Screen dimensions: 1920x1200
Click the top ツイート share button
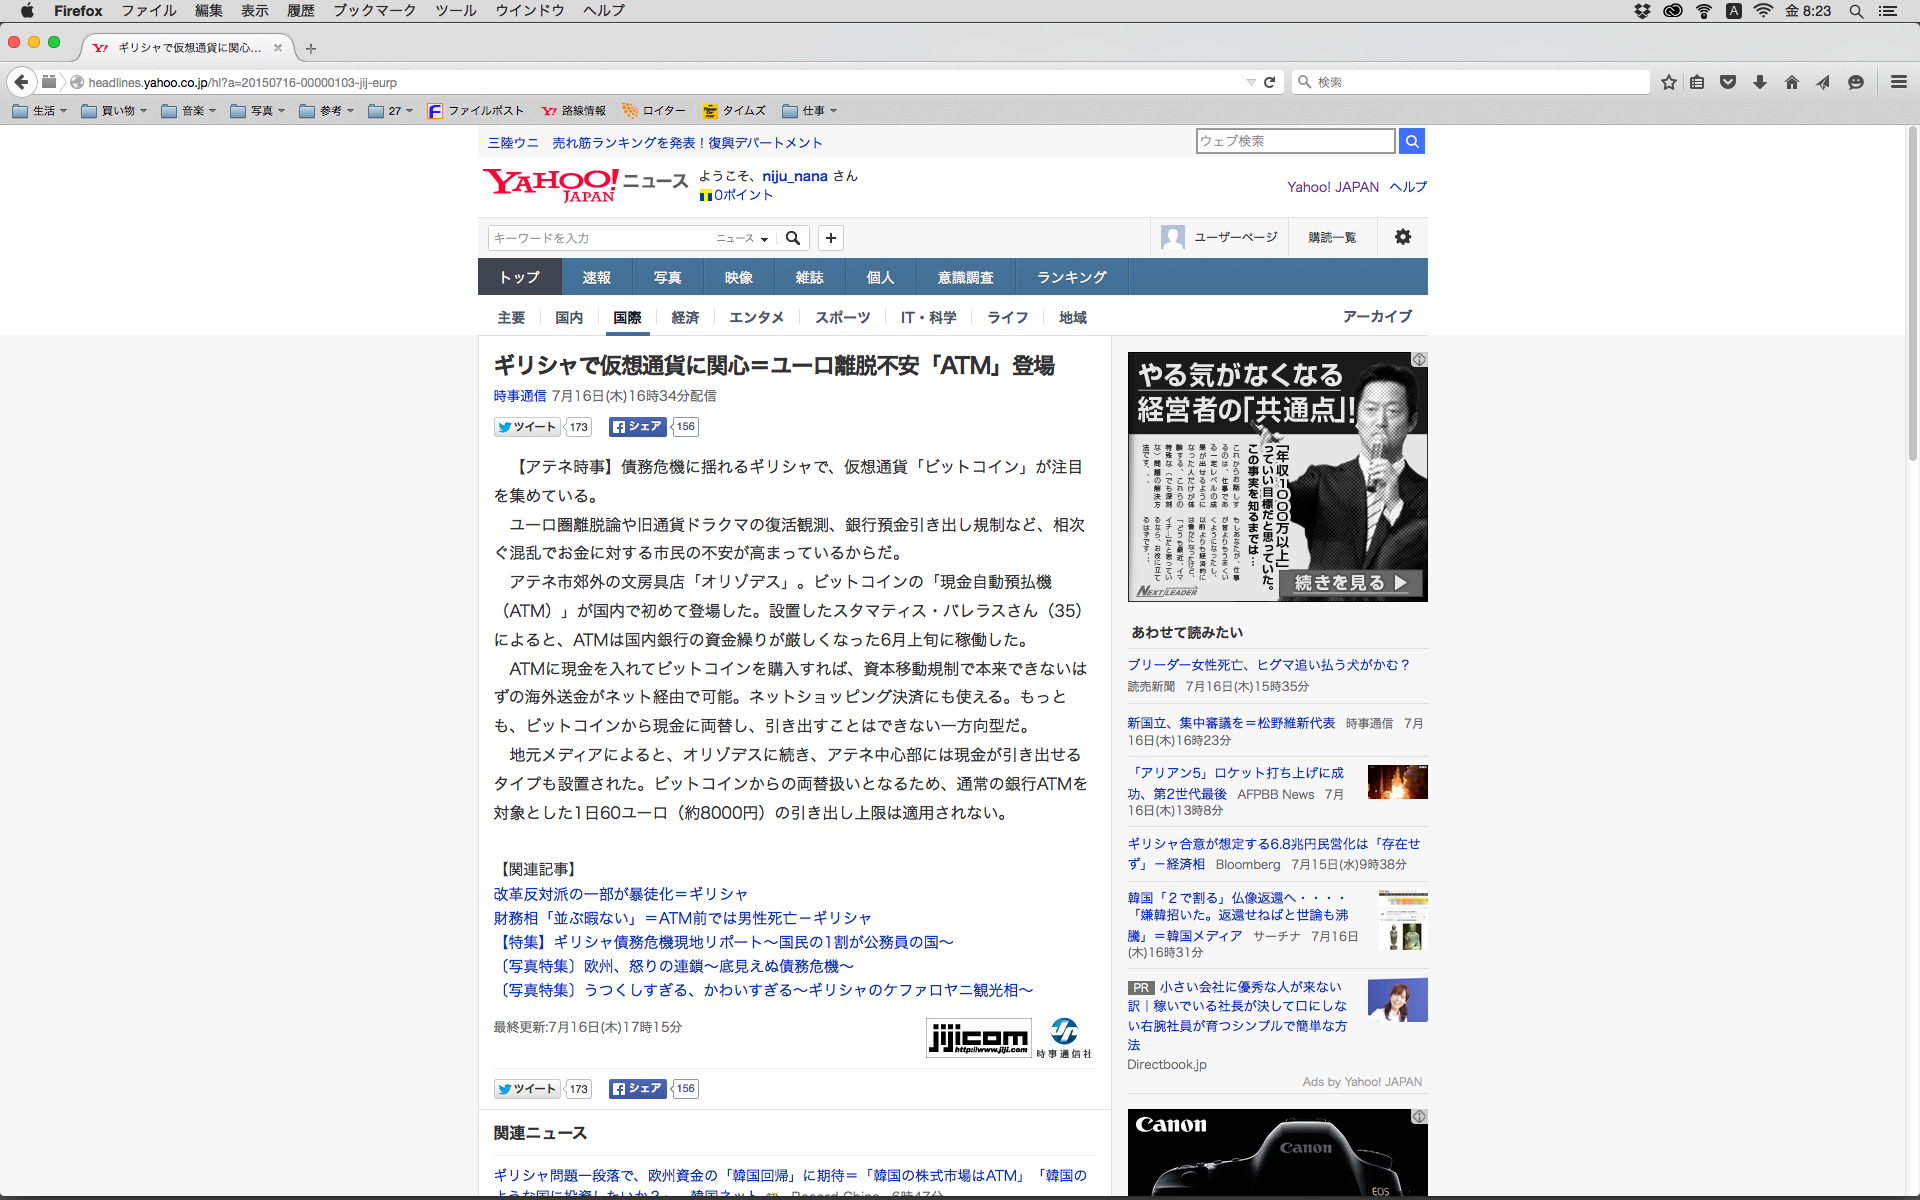(x=527, y=427)
